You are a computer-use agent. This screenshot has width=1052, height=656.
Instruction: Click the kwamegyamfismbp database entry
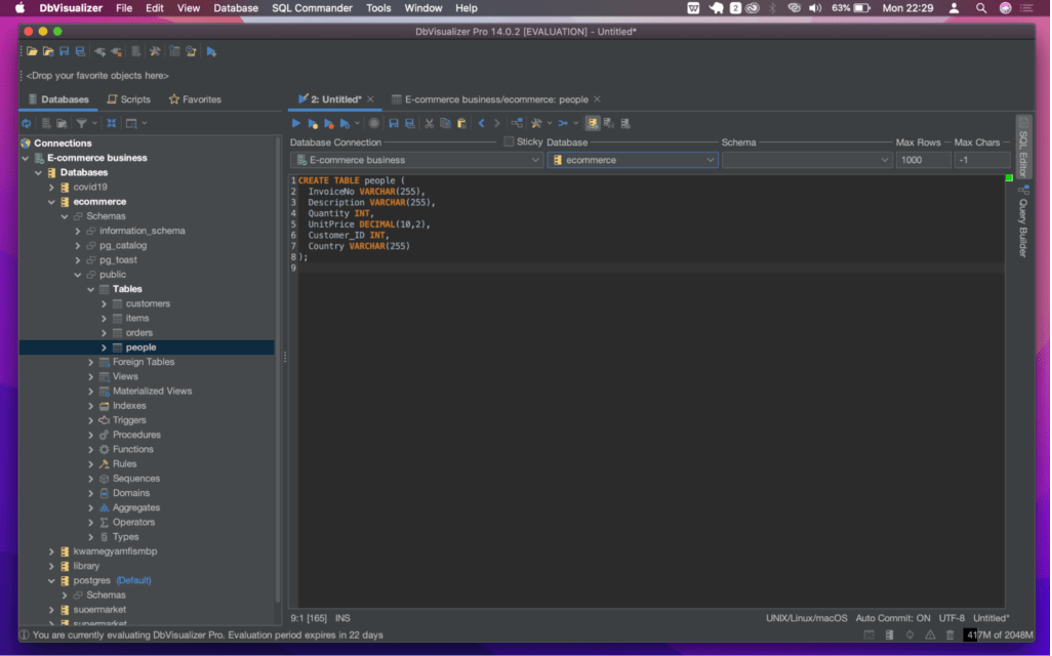pos(115,551)
